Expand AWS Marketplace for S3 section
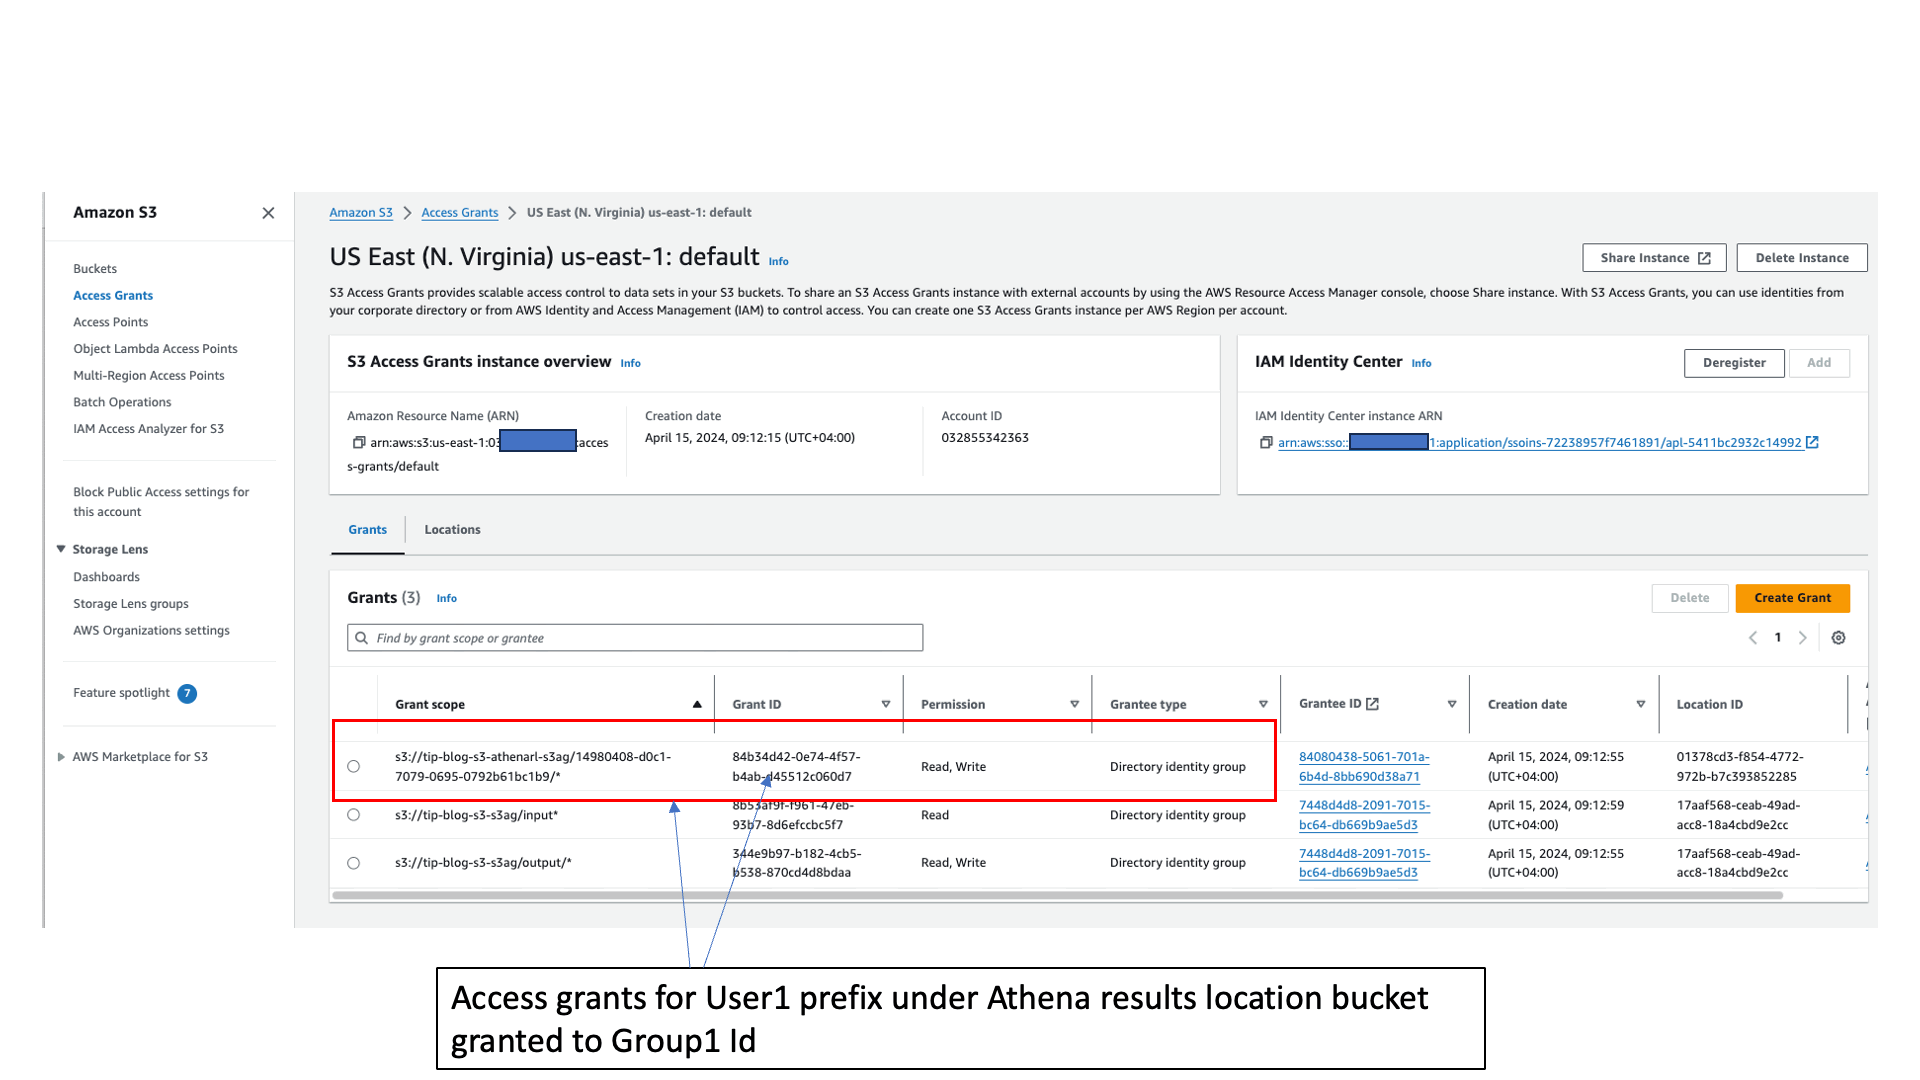The height and width of the screenshot is (1080, 1920). (x=61, y=757)
